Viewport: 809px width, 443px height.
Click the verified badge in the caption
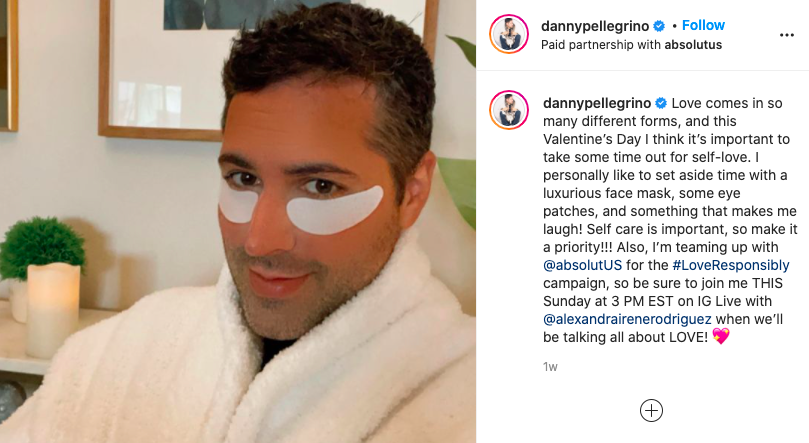tap(661, 103)
